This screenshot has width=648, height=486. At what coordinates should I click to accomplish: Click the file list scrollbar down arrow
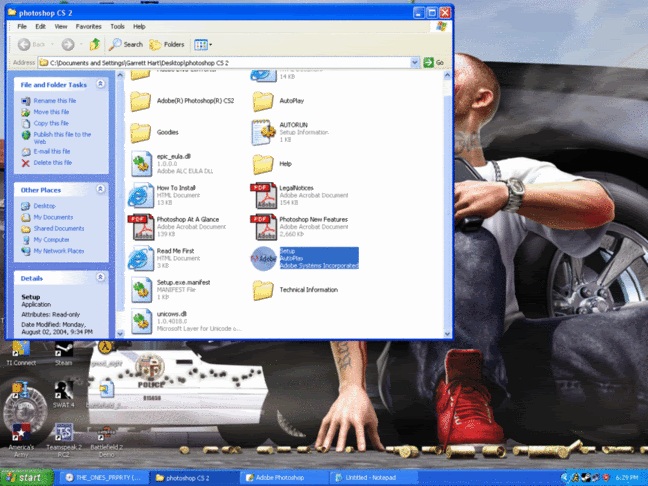pos(447,334)
